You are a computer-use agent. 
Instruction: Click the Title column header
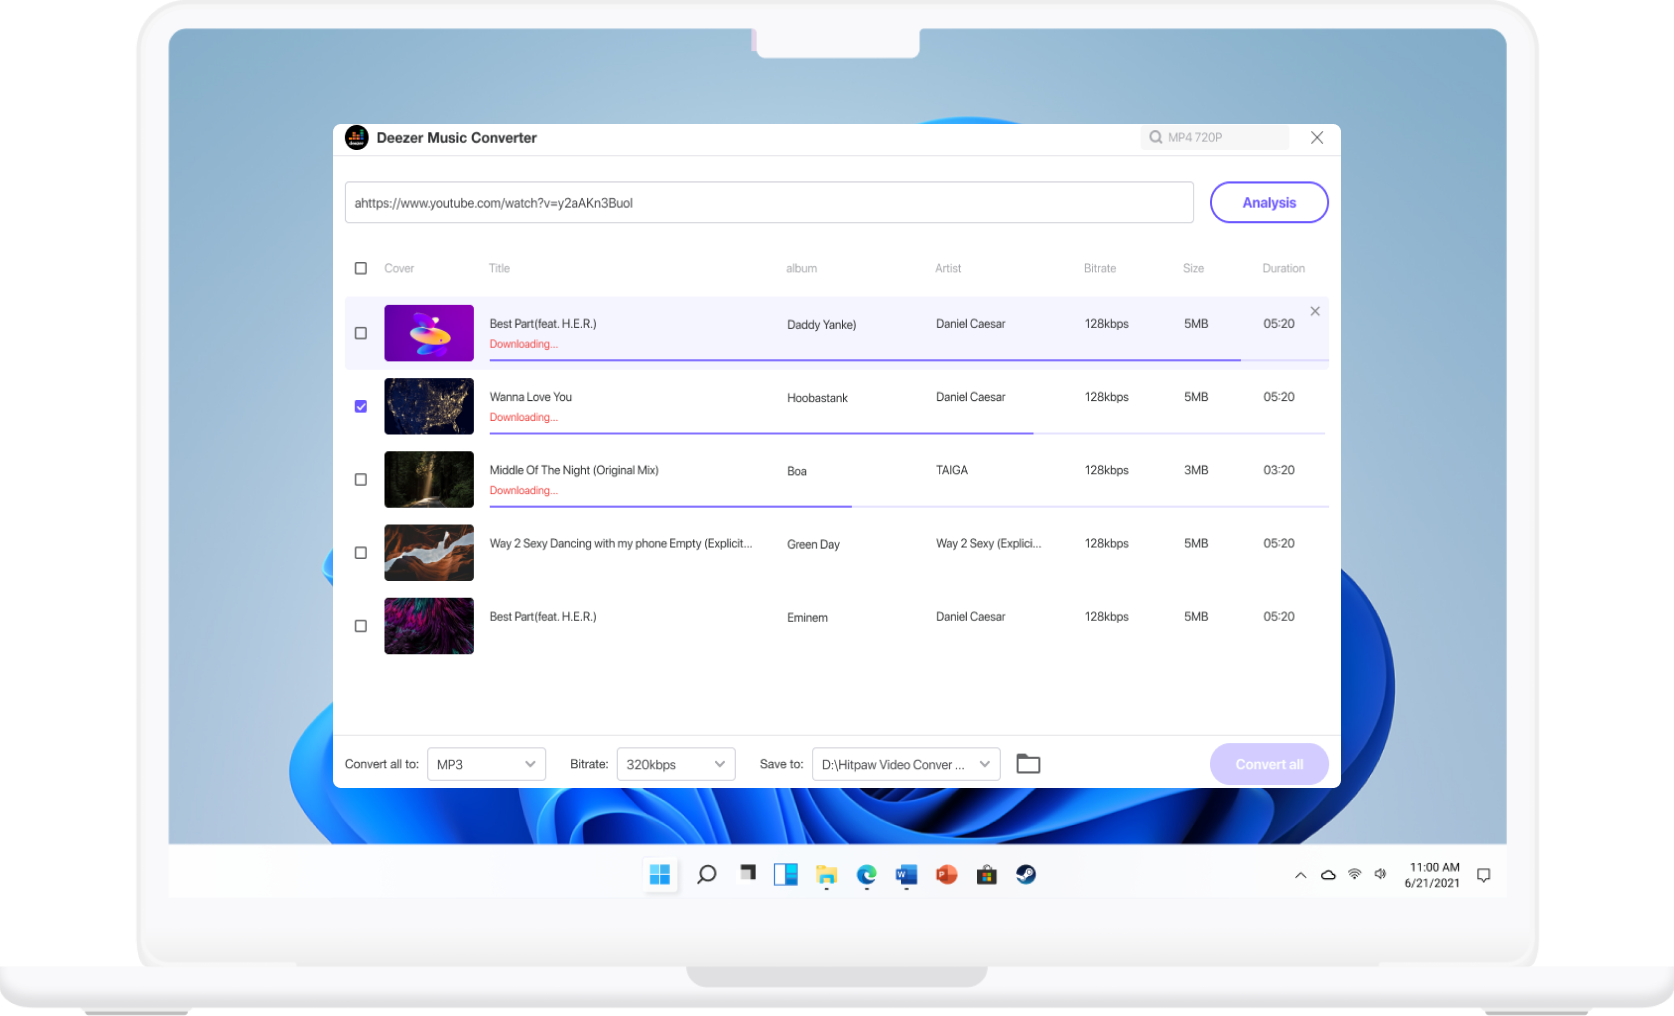(499, 268)
